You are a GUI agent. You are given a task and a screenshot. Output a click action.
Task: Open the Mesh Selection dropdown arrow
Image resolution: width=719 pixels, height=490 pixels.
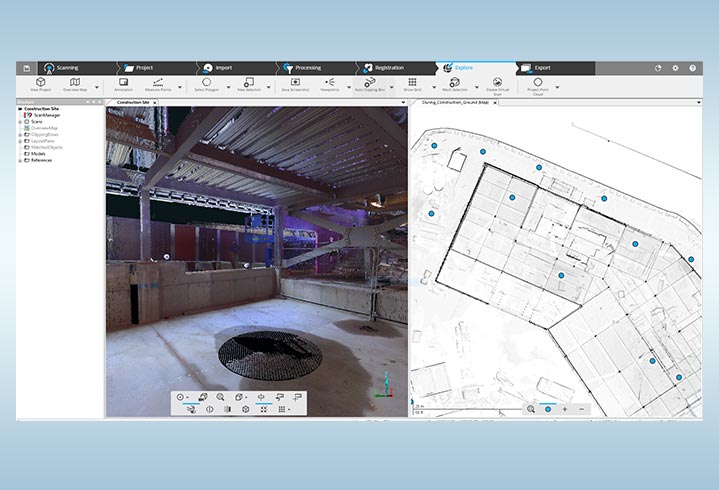pos(477,86)
